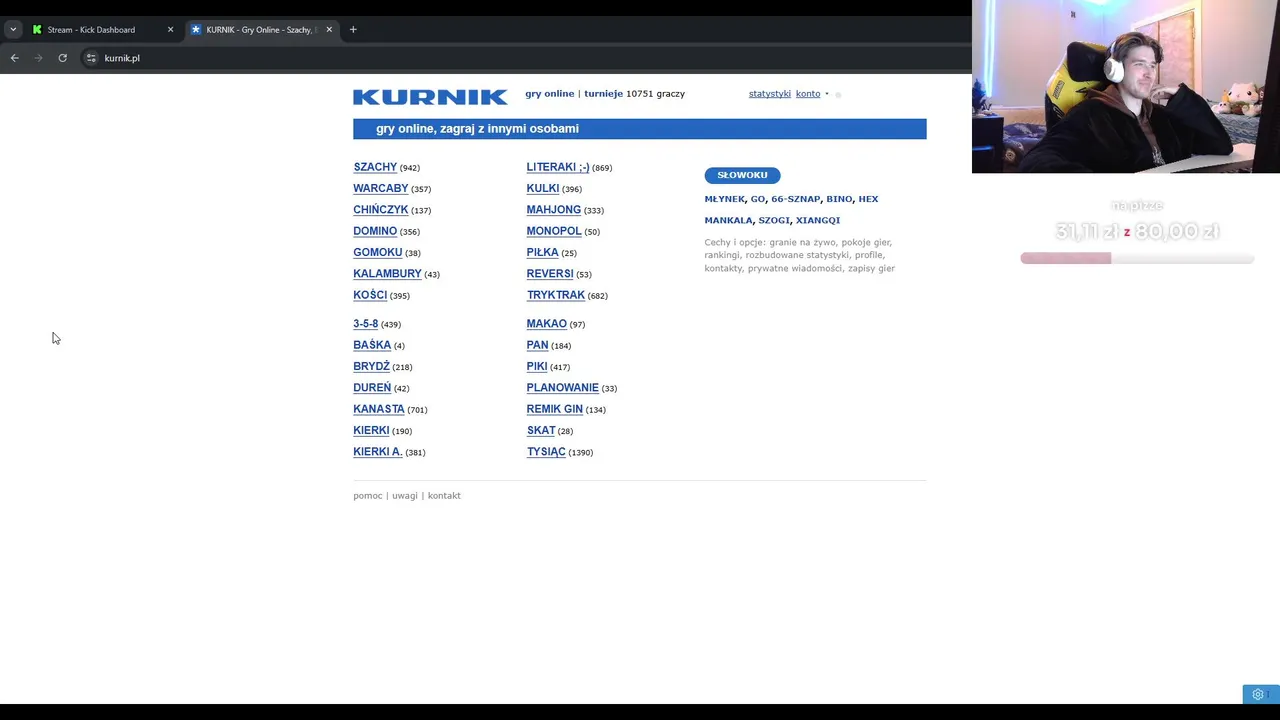
Task: Open the GOMOKU game
Action: point(378,252)
